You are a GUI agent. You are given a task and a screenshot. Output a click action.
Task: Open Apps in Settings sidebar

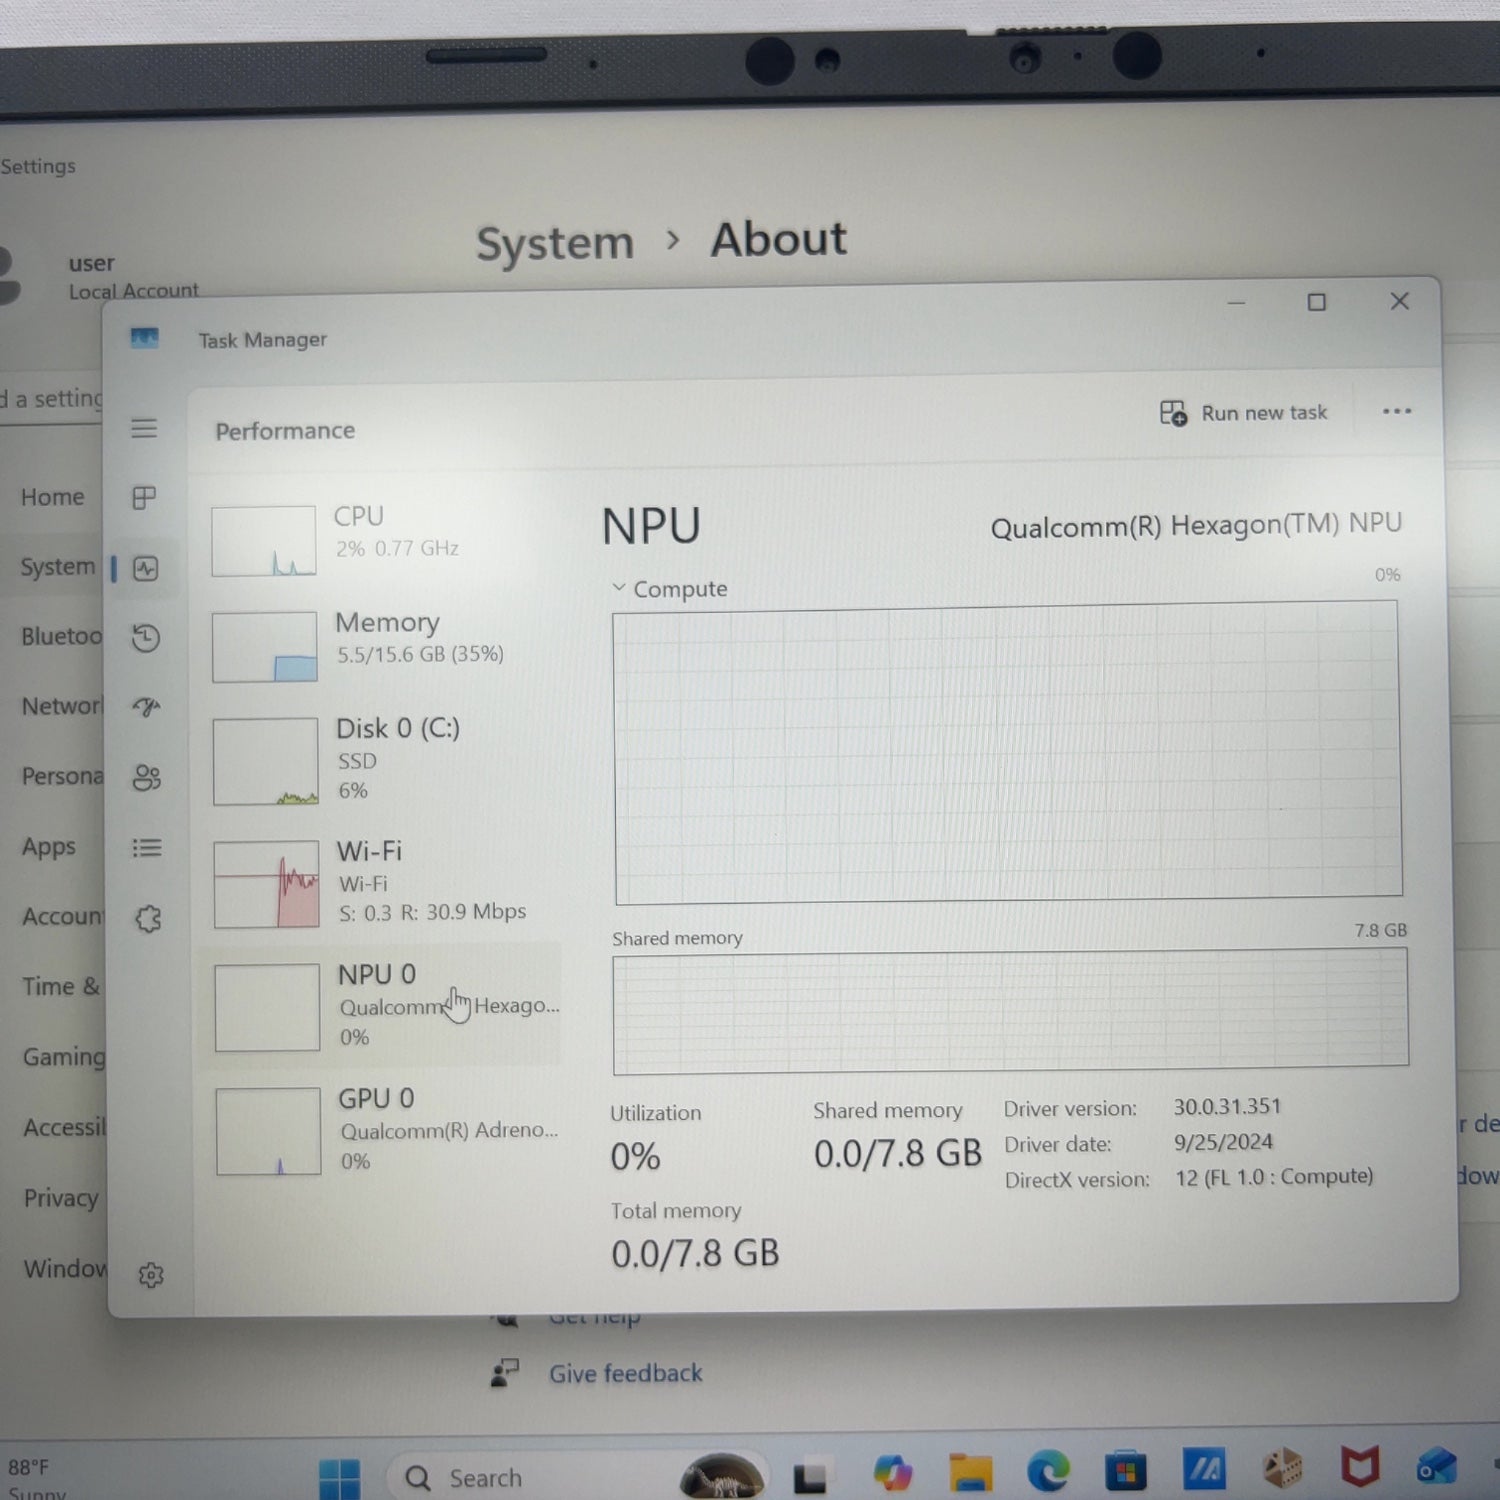(49, 846)
